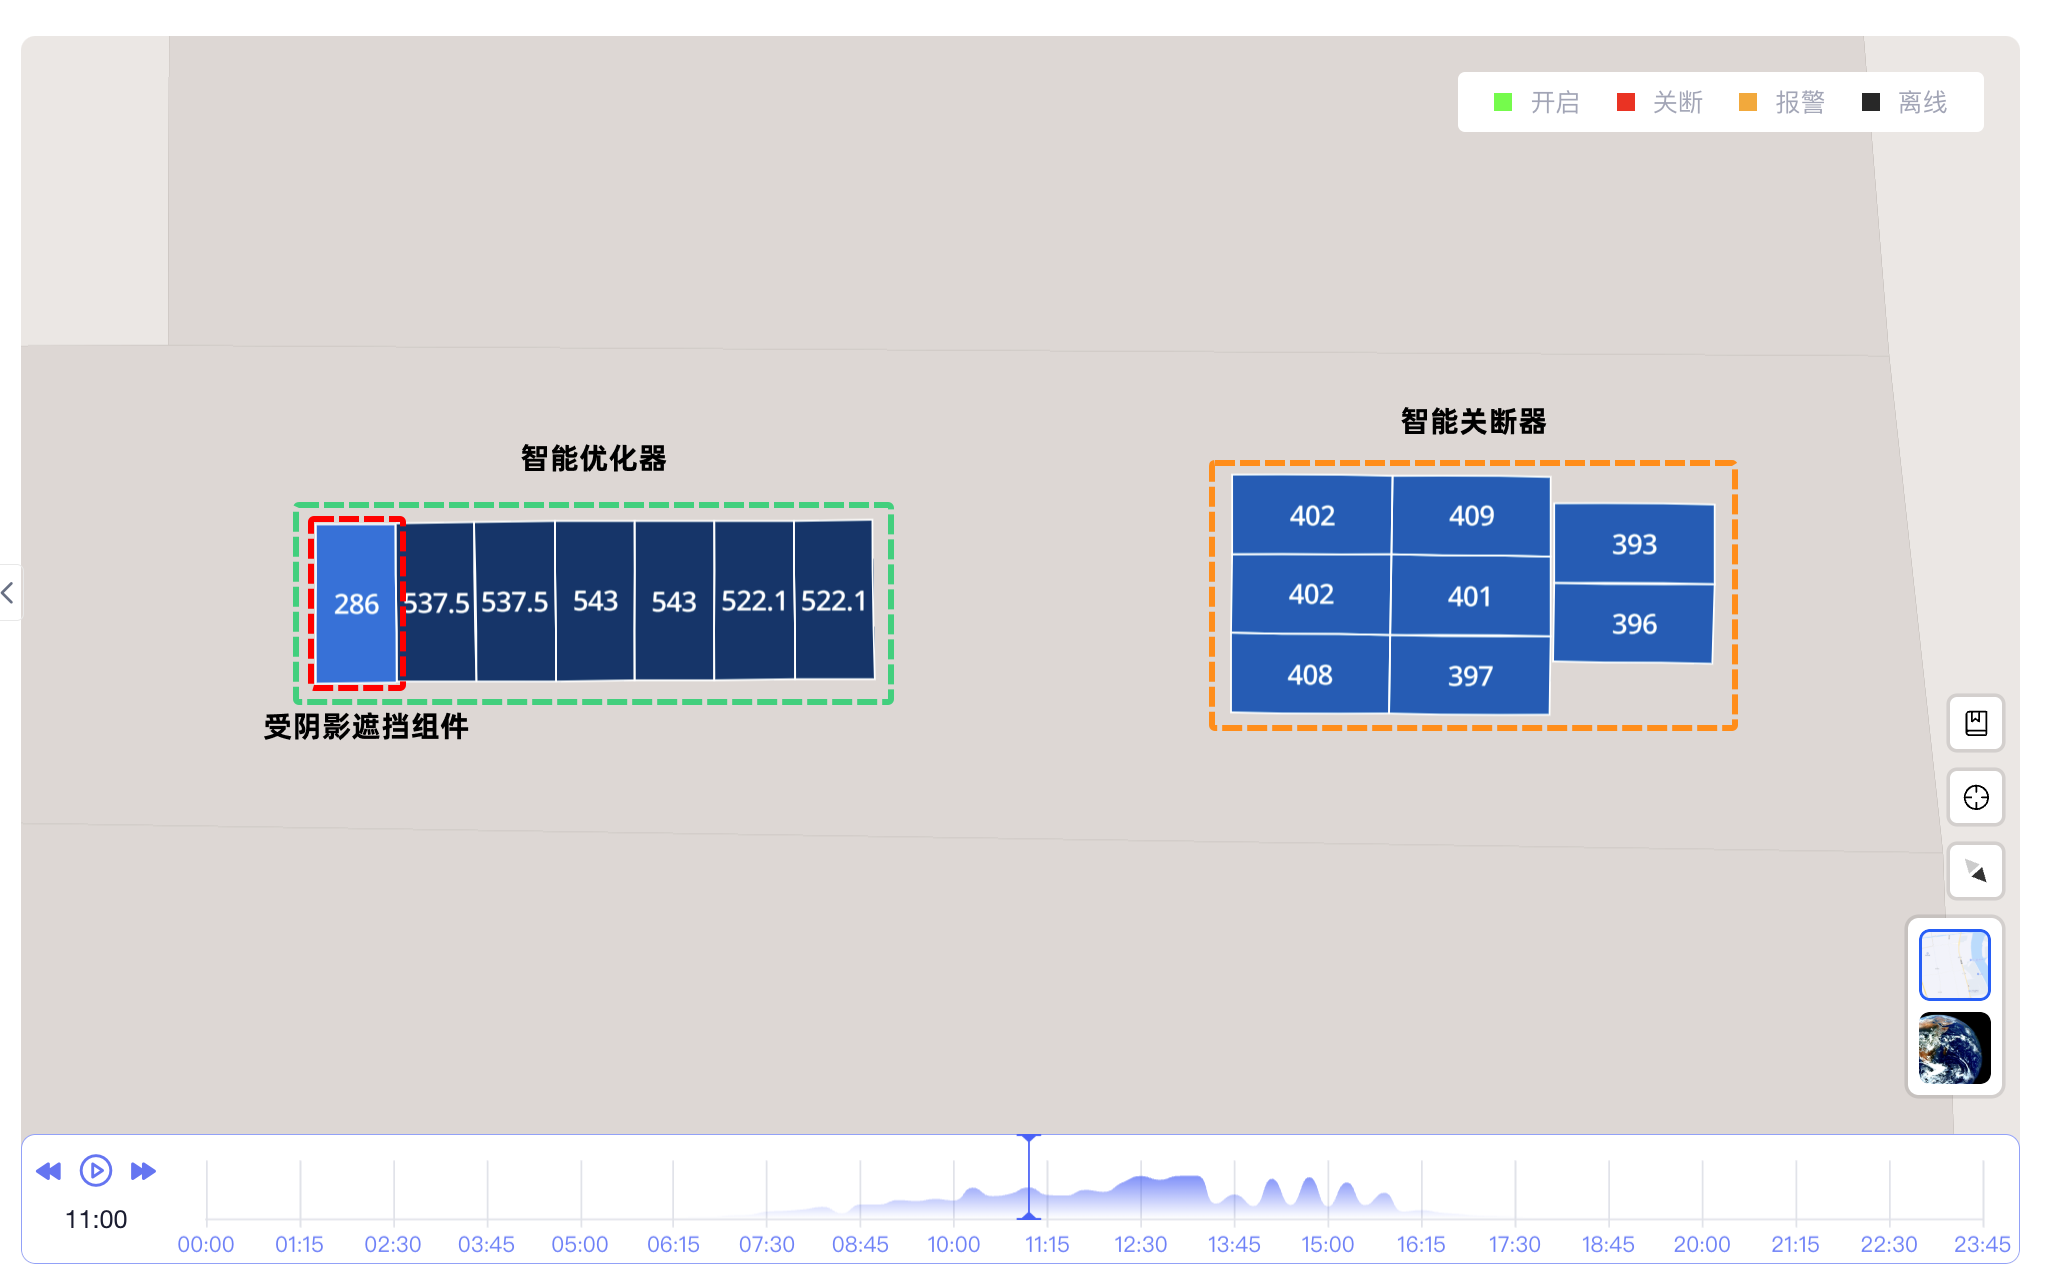Click the locate crosshair icon
The image size is (2054, 1288).
[x=1975, y=797]
